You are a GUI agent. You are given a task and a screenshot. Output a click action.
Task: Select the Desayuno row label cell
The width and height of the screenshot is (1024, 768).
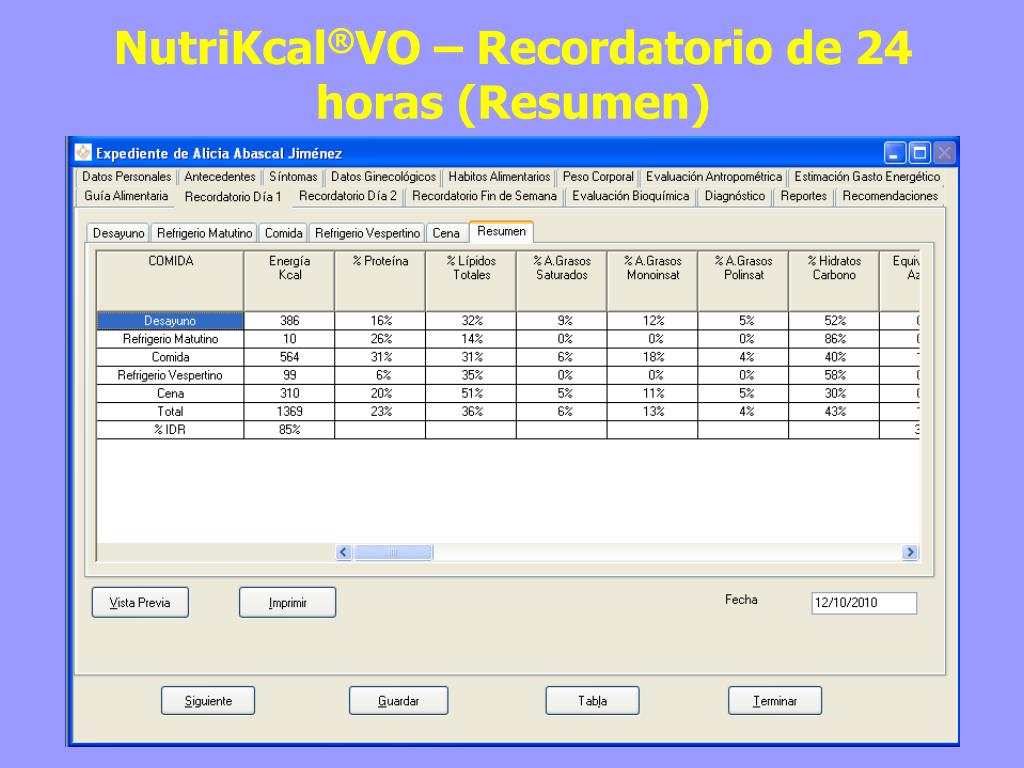pyautogui.click(x=170, y=321)
